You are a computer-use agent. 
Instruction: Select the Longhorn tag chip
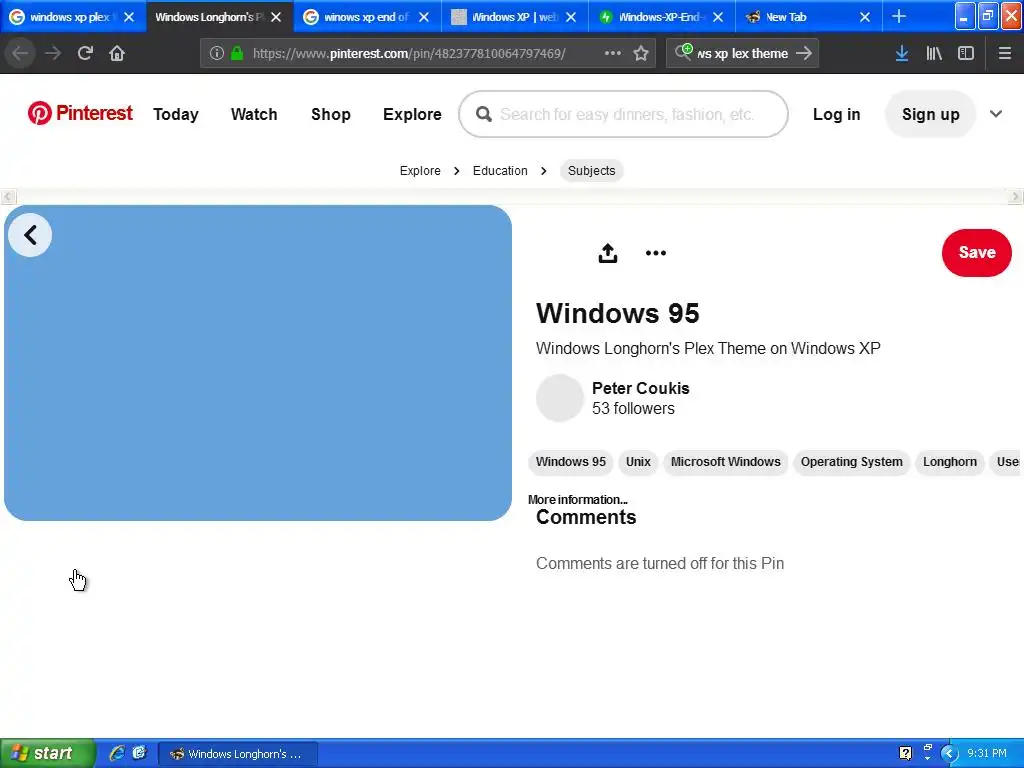950,462
